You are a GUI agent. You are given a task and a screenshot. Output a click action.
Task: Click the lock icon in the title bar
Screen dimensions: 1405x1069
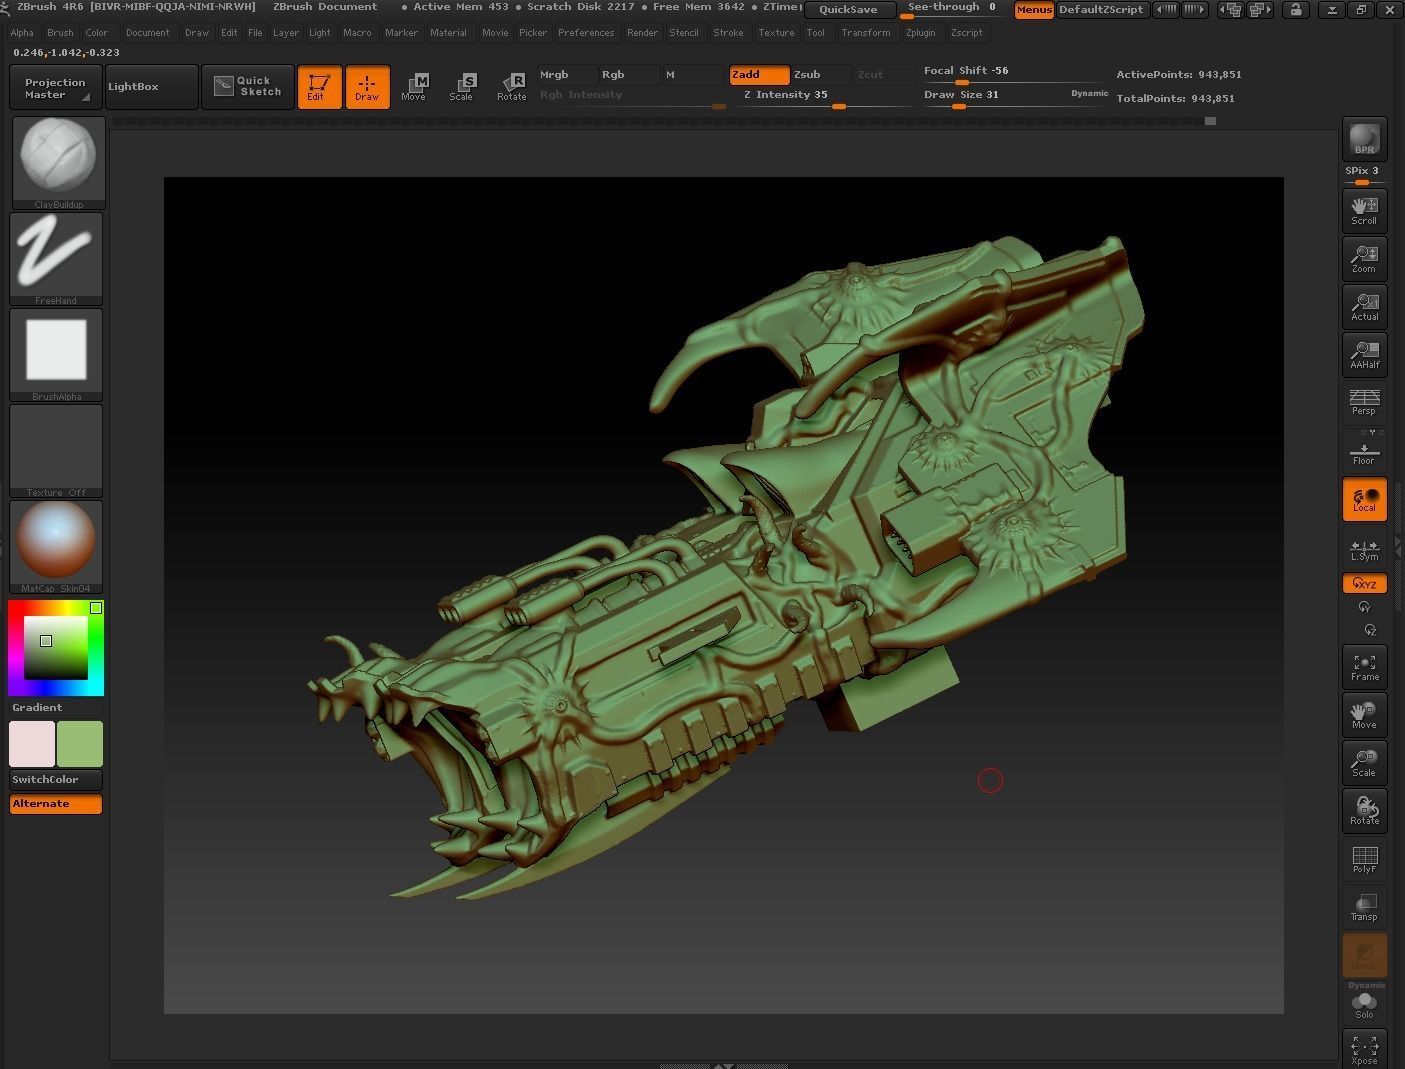pyautogui.click(x=1296, y=10)
